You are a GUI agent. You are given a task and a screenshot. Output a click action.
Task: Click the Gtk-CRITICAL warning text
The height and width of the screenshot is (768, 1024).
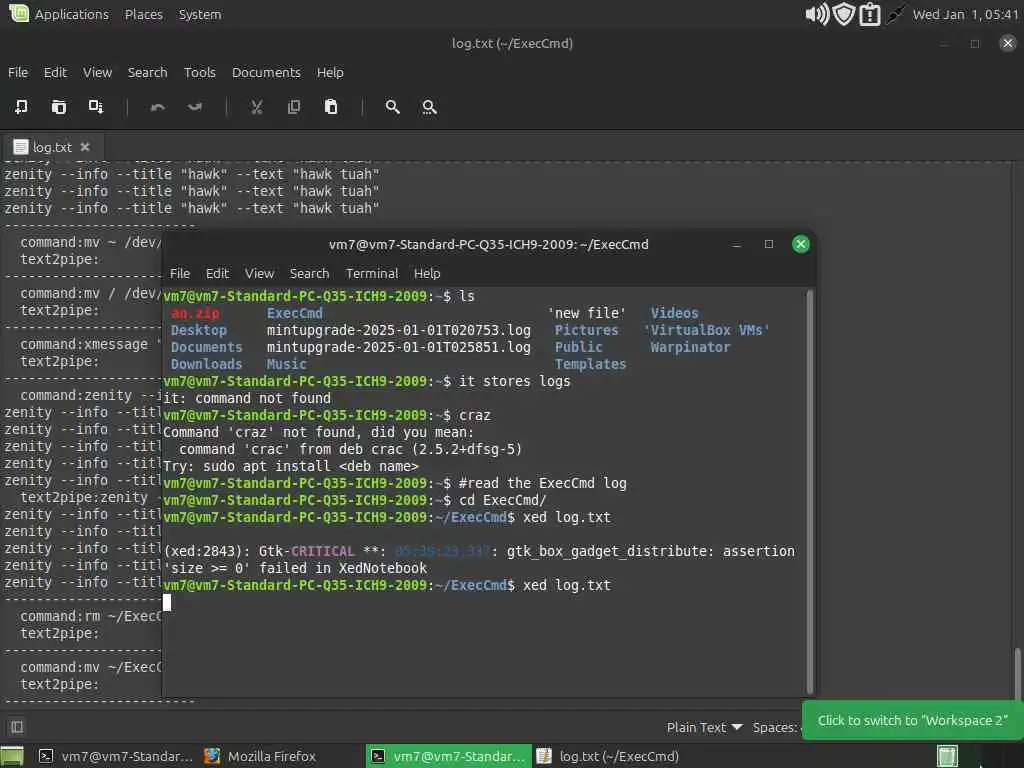306,551
